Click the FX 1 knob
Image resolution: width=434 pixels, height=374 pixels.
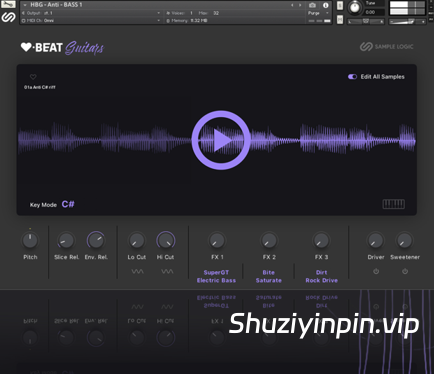click(217, 241)
